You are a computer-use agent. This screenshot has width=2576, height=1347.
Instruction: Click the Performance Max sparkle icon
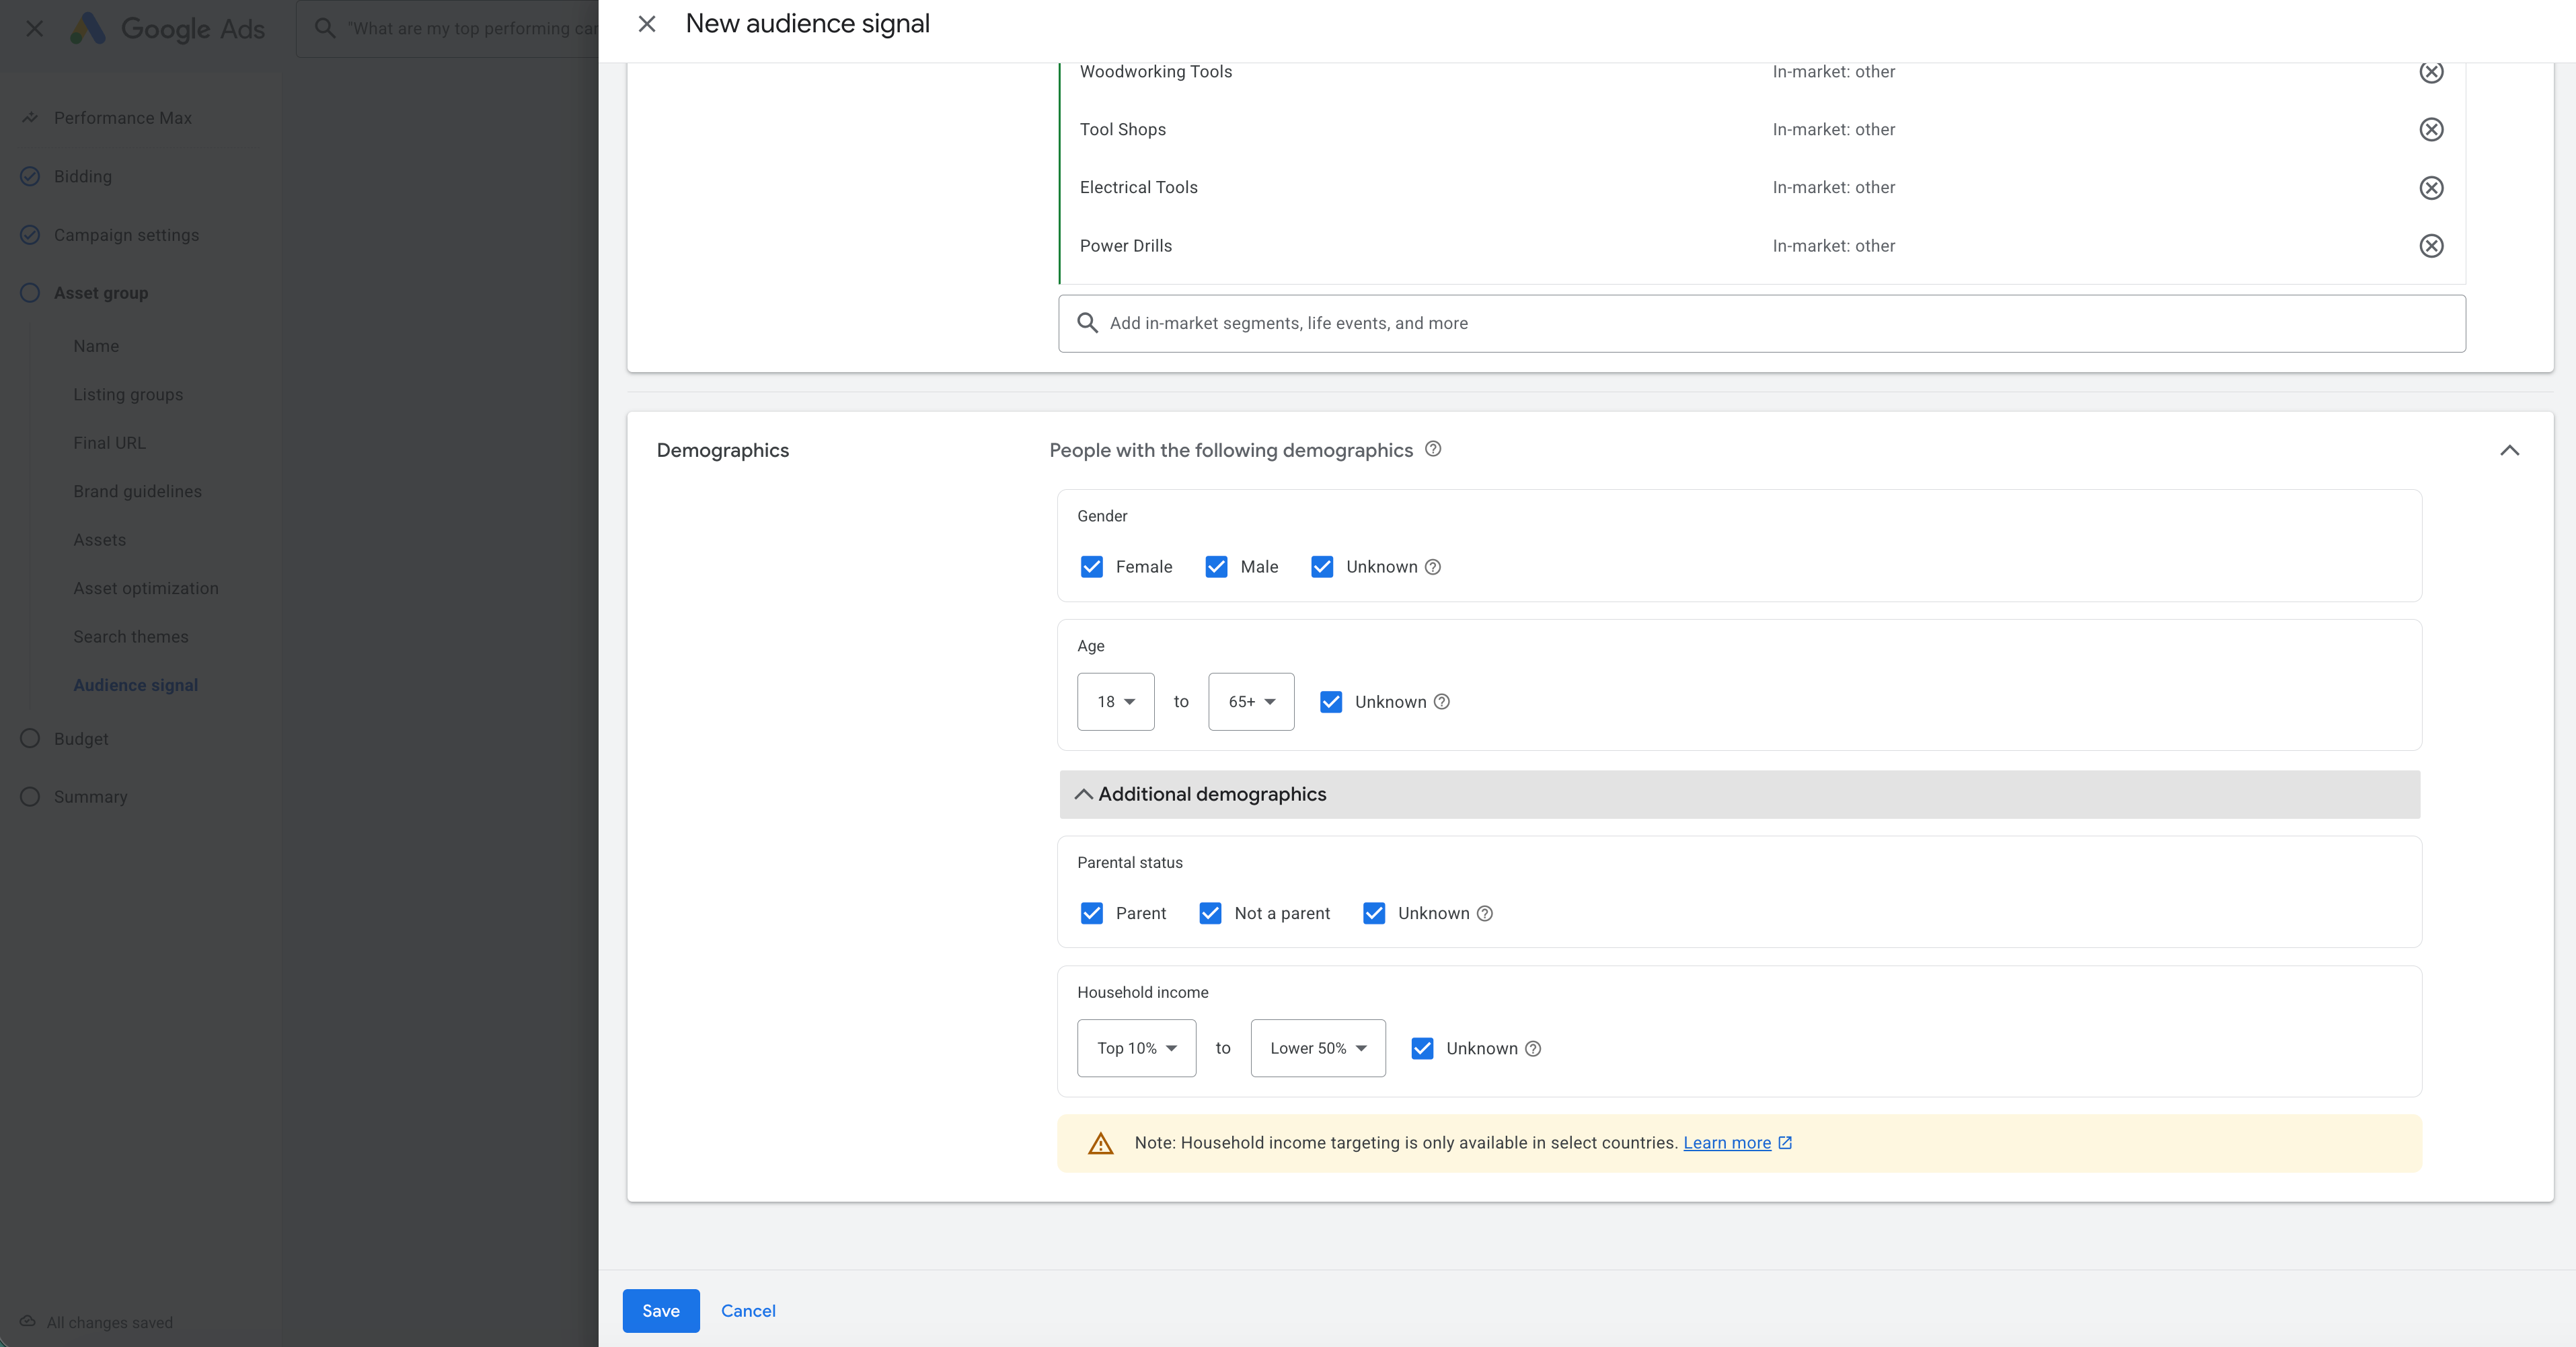30,118
